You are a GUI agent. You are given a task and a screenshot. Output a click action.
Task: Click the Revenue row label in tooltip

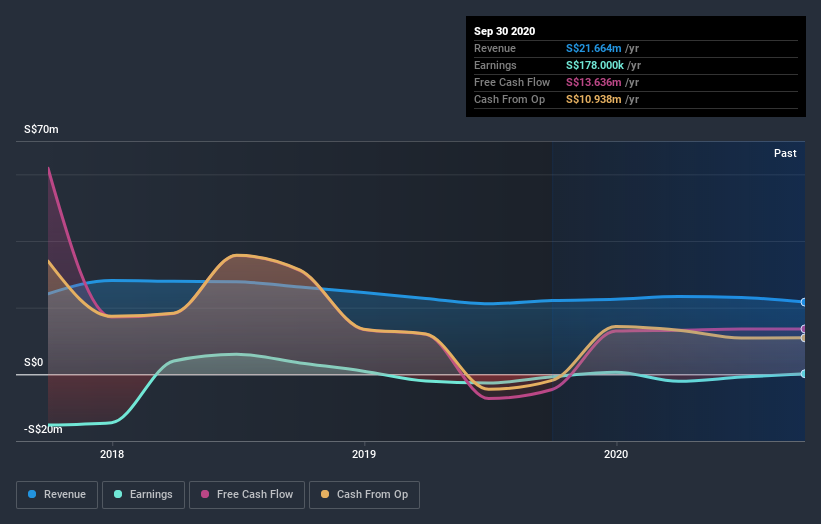click(495, 48)
